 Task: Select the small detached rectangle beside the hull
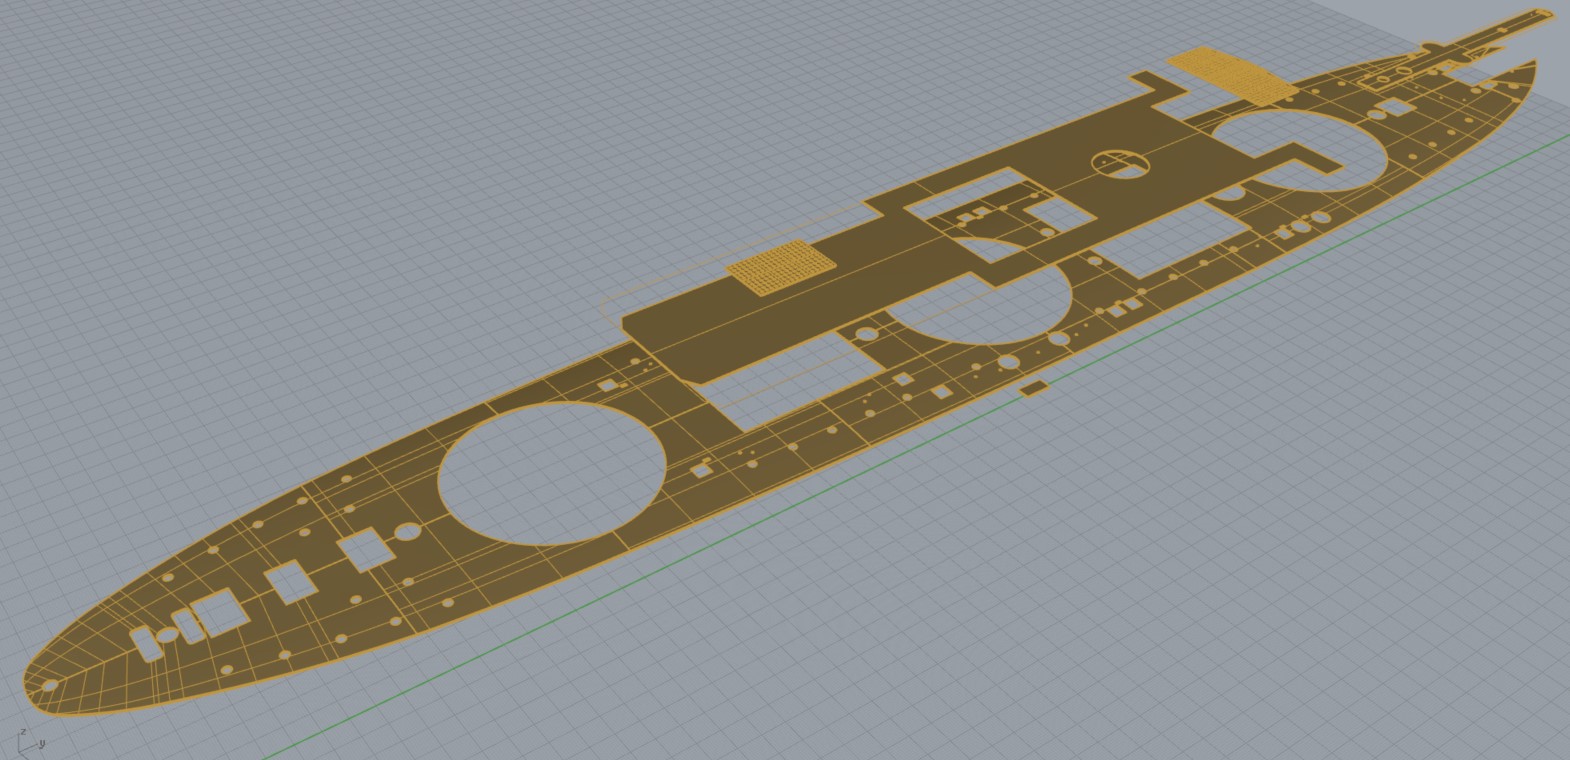point(1034,388)
